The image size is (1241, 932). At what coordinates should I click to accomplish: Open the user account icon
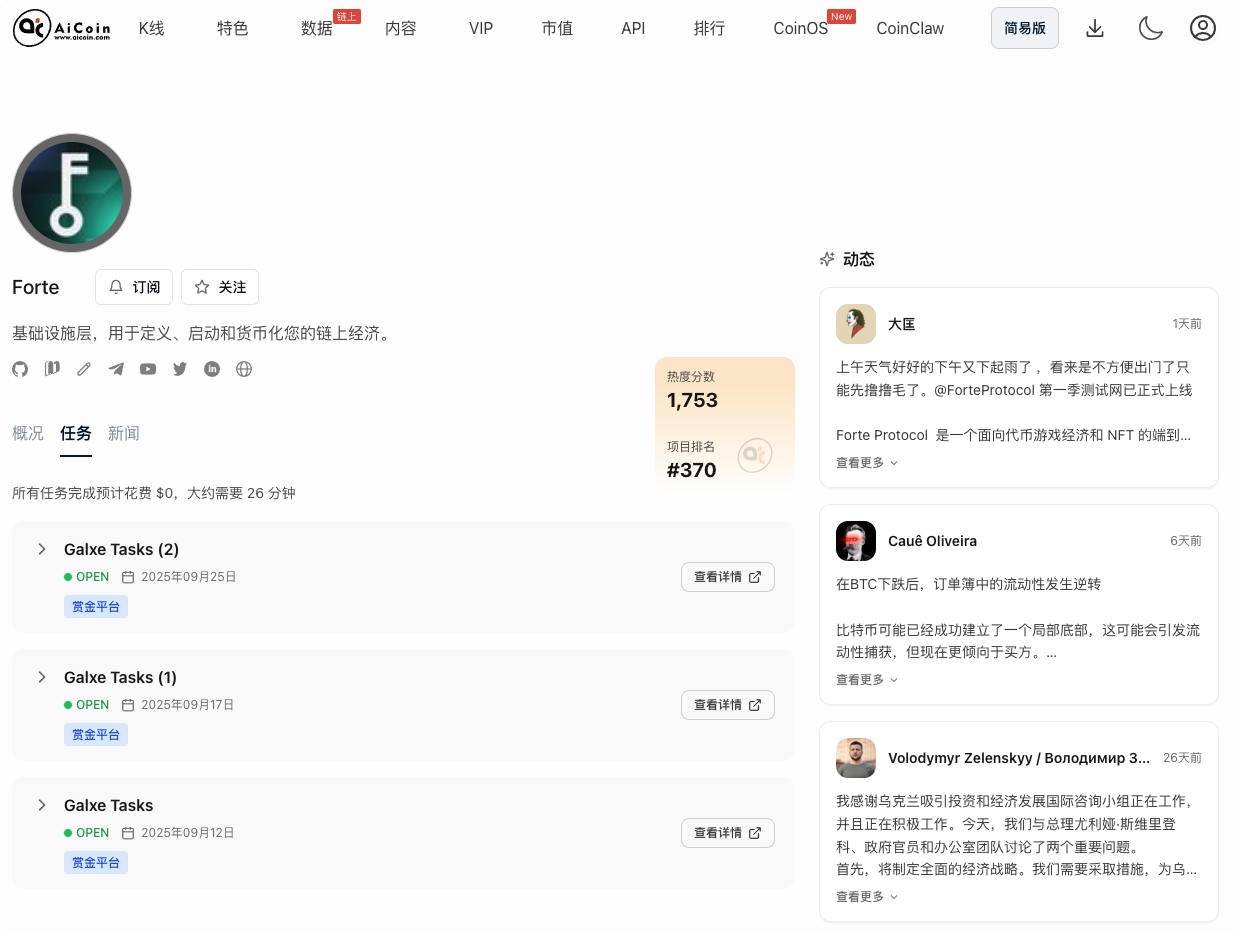(1203, 28)
